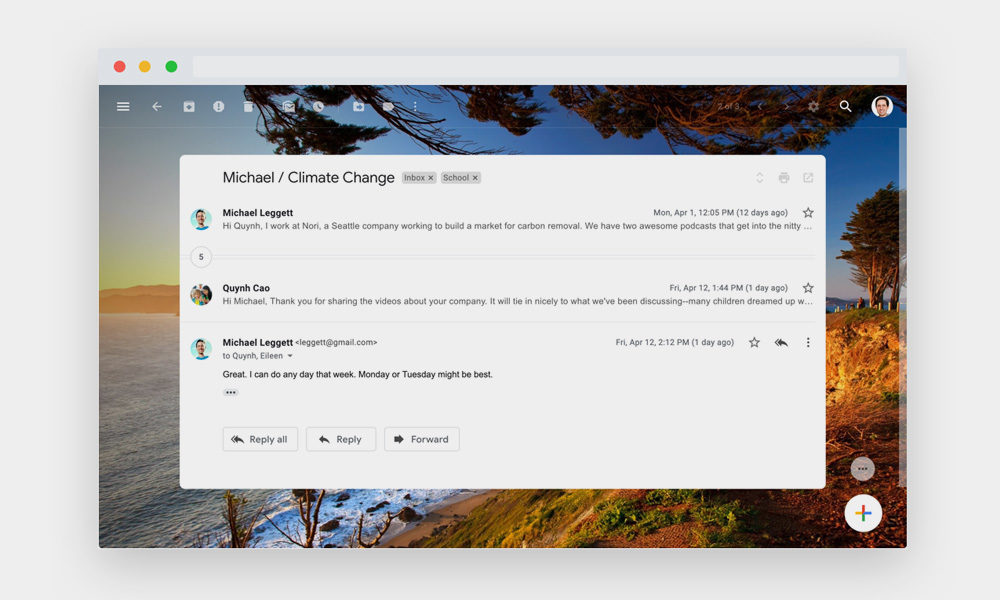Image resolution: width=1000 pixels, height=600 pixels.
Task: Archive this conversation
Action: (189, 106)
